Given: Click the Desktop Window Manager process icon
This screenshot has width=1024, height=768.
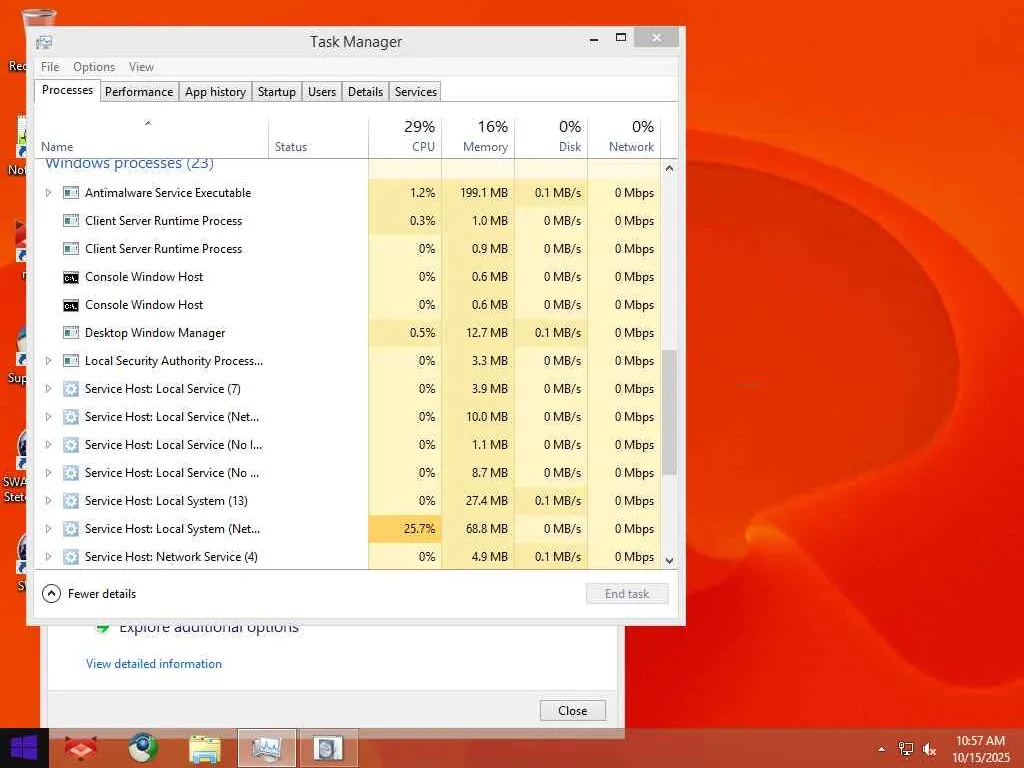Looking at the screenshot, I should pyautogui.click(x=71, y=332).
